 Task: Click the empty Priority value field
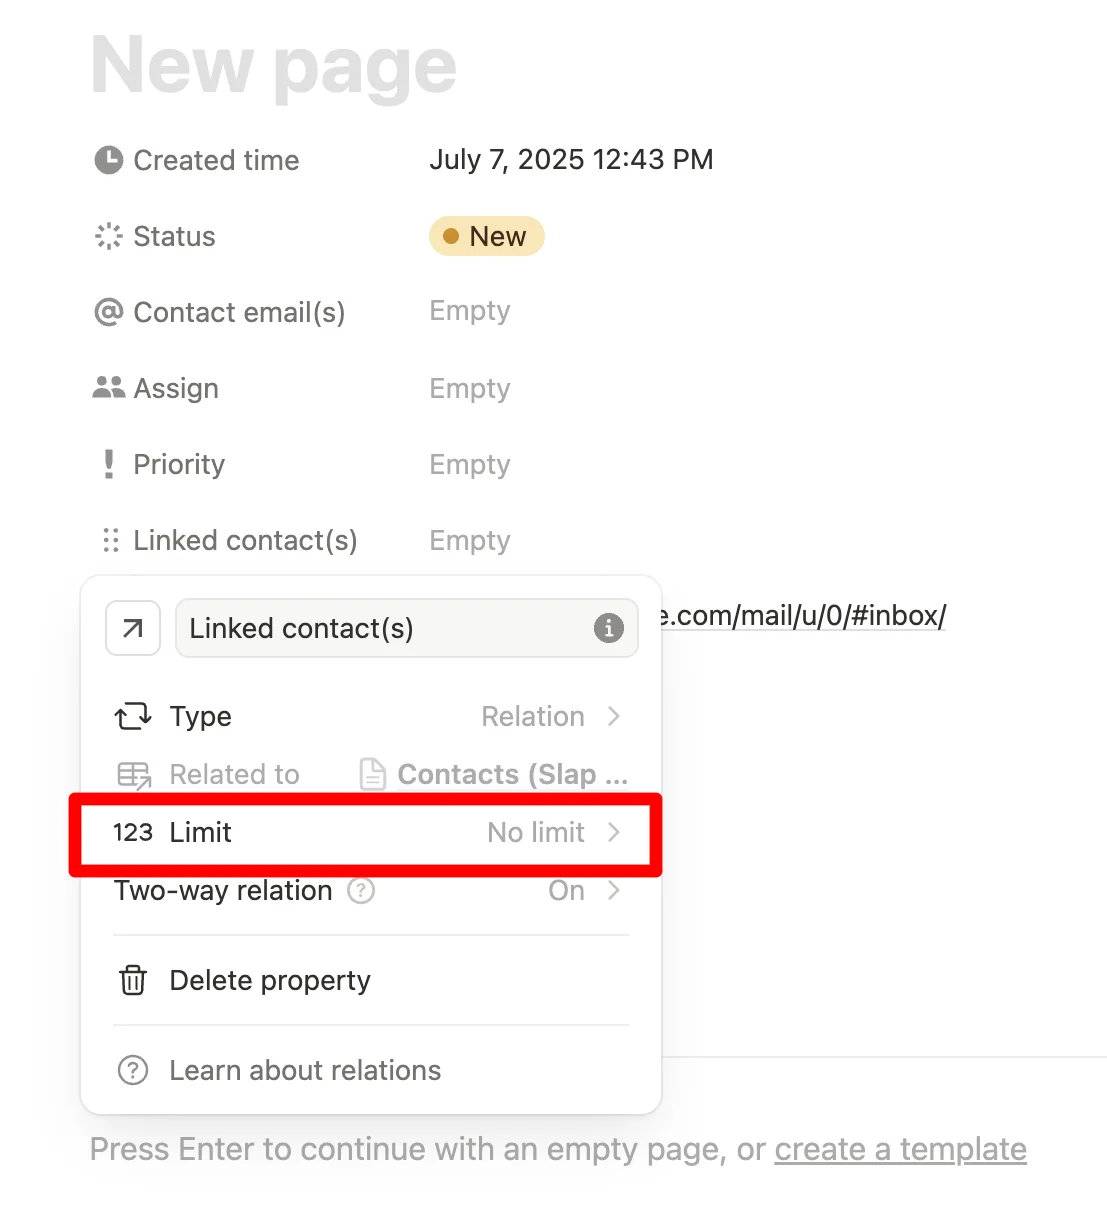[470, 464]
